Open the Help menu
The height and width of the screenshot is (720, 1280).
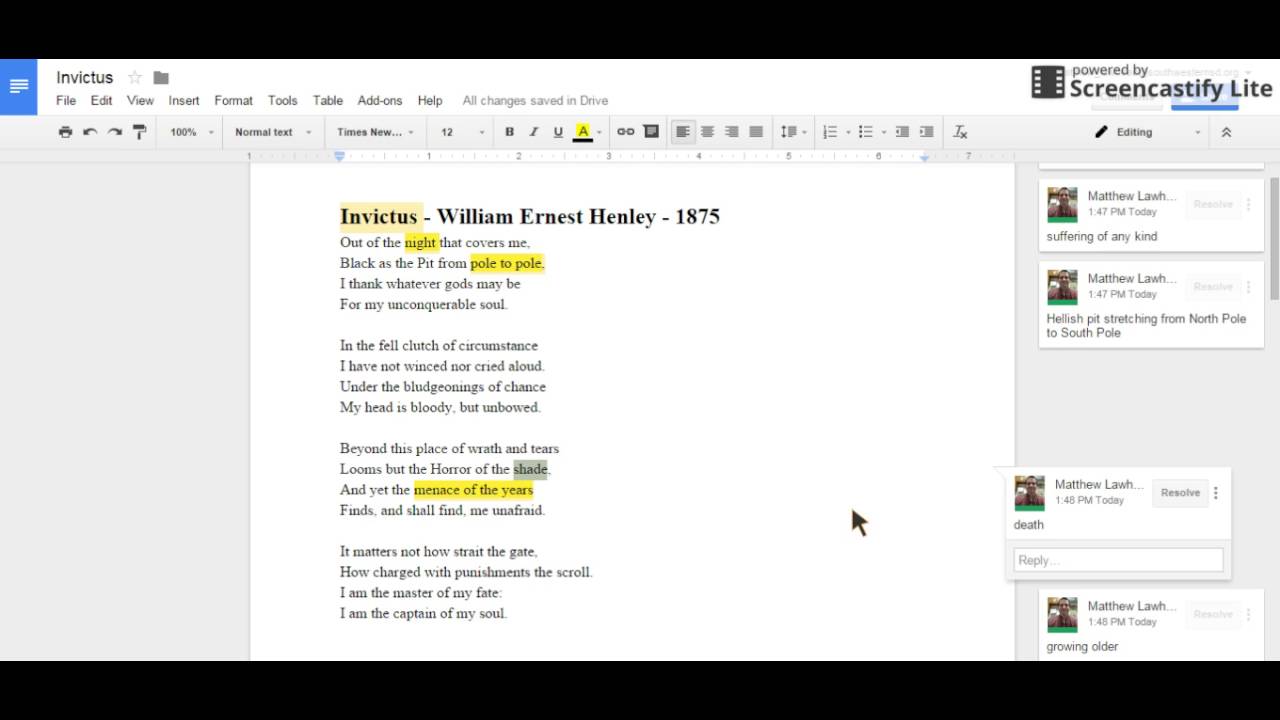tap(430, 101)
